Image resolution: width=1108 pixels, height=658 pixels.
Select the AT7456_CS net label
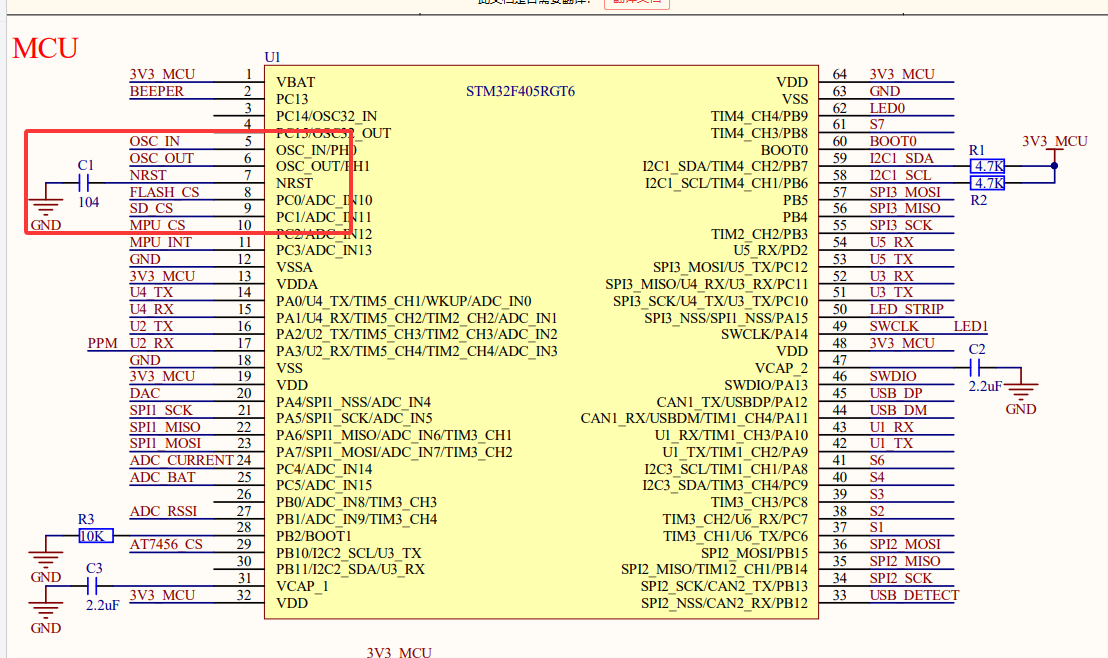[x=166, y=545]
